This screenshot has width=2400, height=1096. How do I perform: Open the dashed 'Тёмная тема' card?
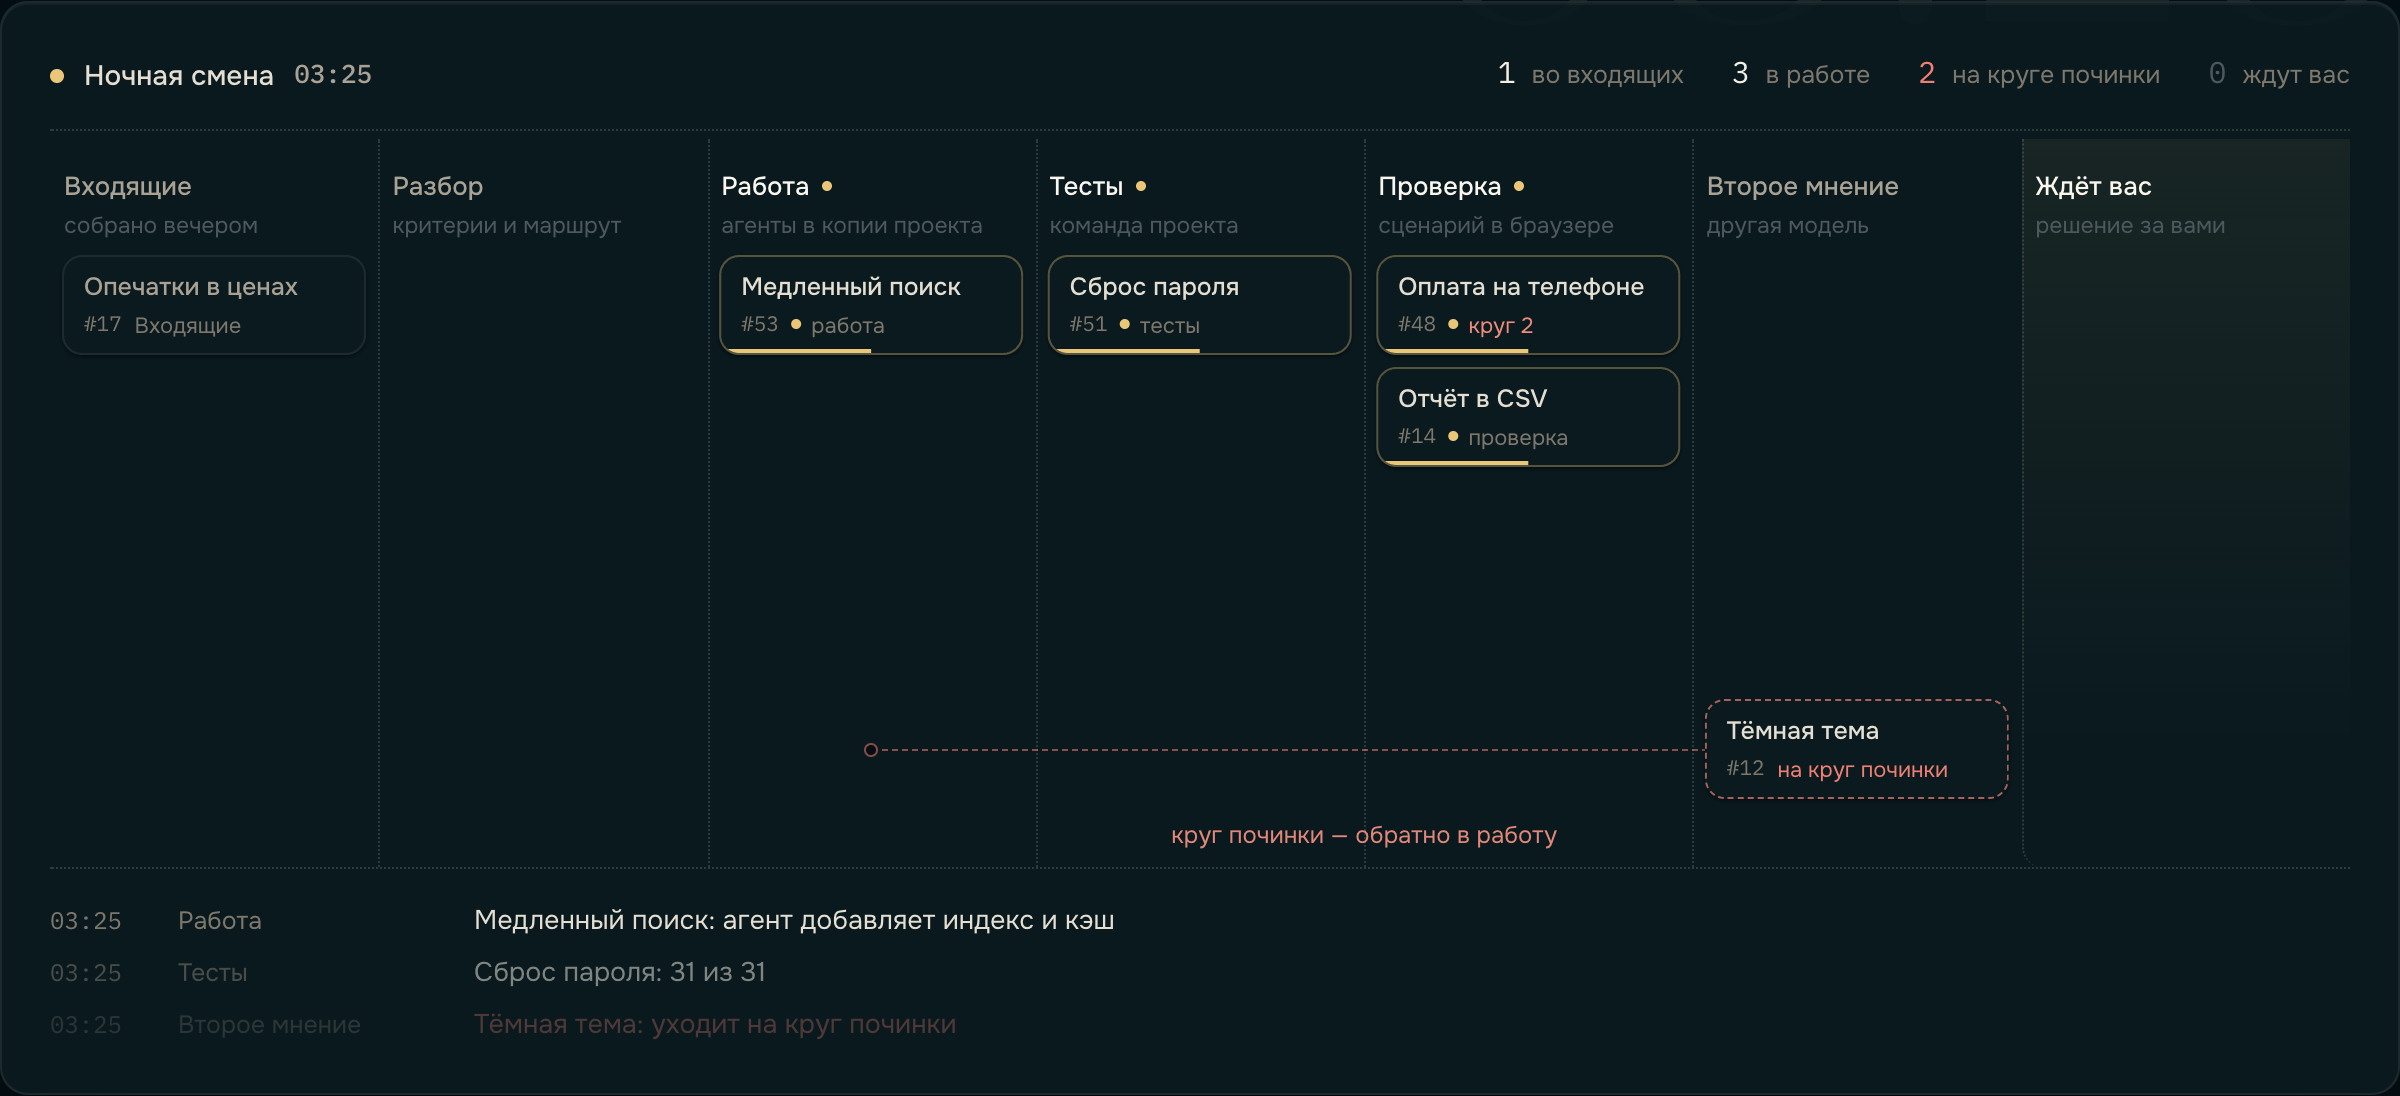[1856, 749]
